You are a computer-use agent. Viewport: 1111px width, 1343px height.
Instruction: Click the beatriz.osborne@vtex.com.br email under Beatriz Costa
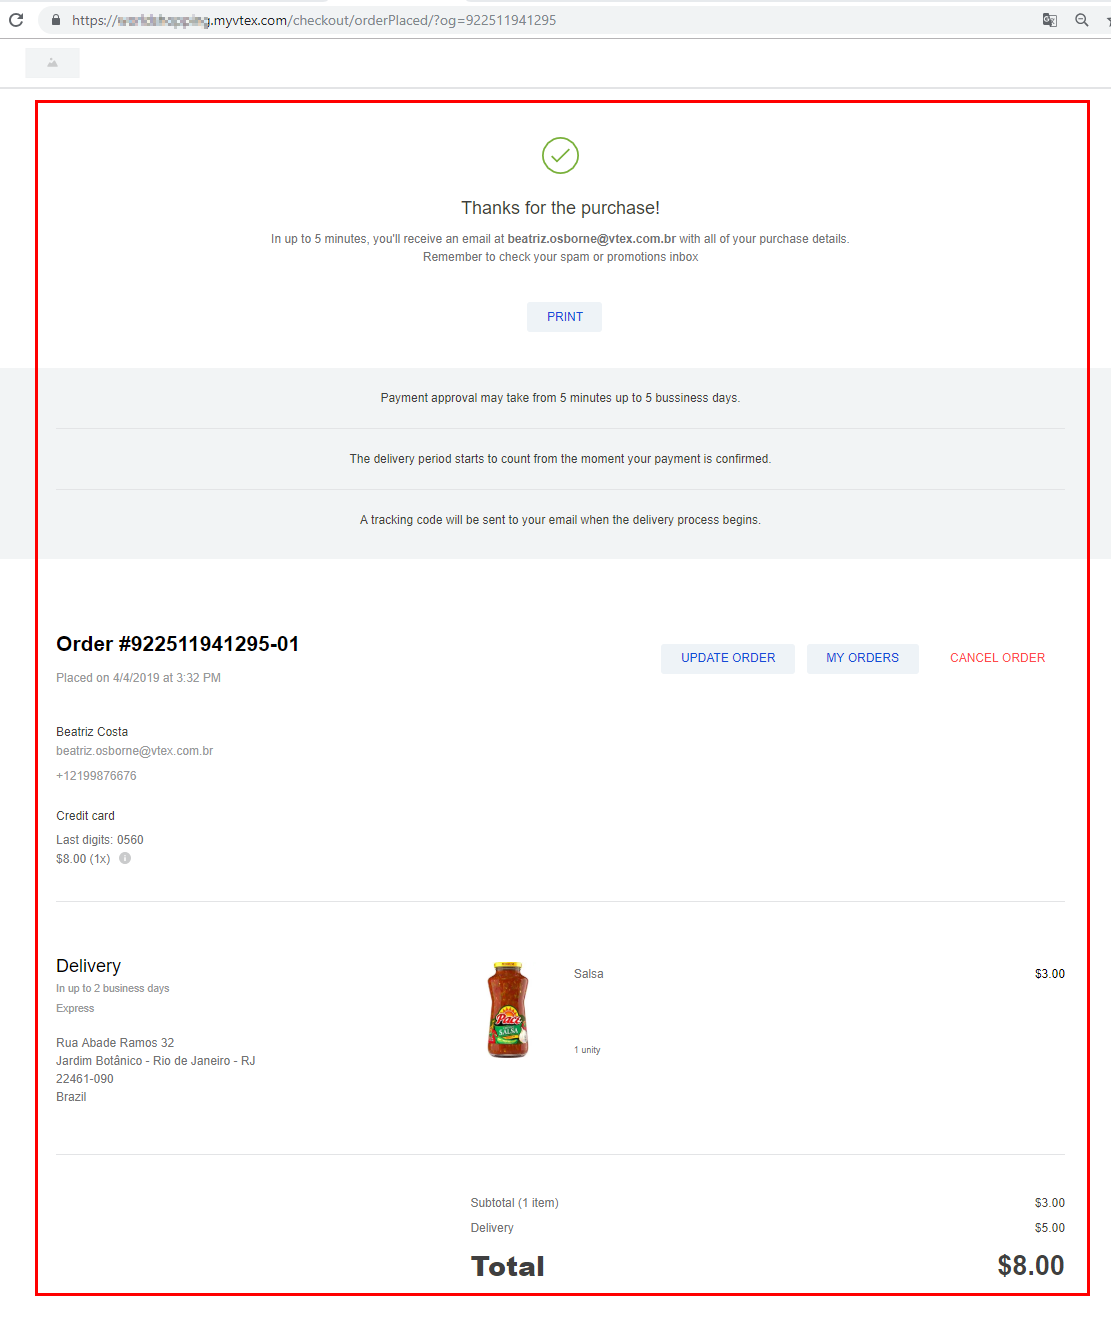(134, 751)
